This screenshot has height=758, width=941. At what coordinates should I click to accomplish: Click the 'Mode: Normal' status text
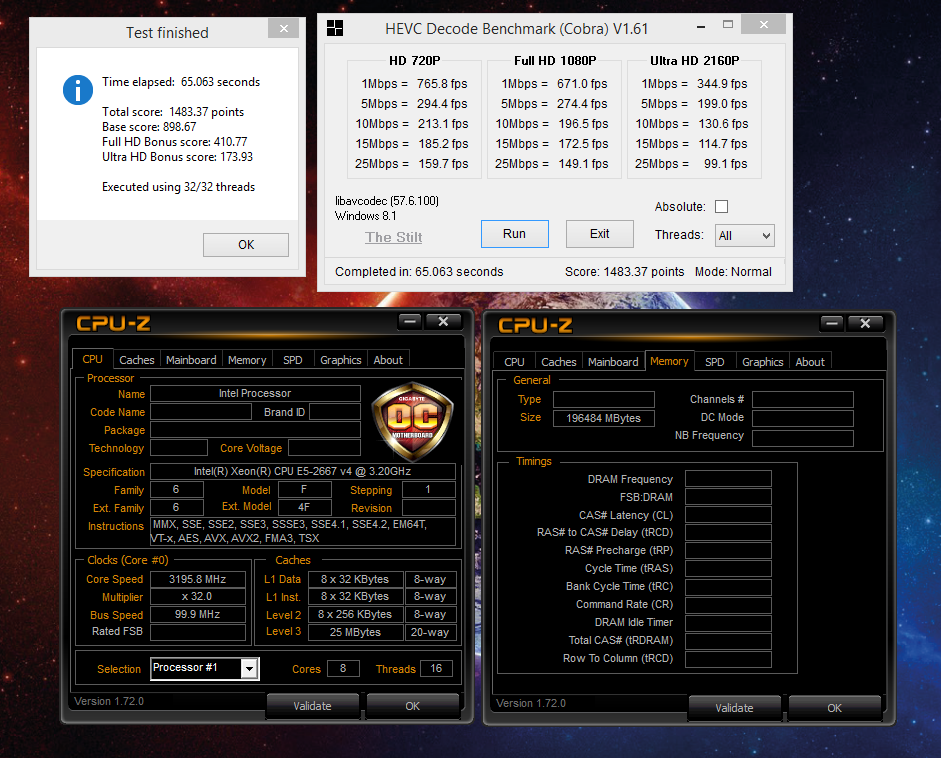point(733,271)
